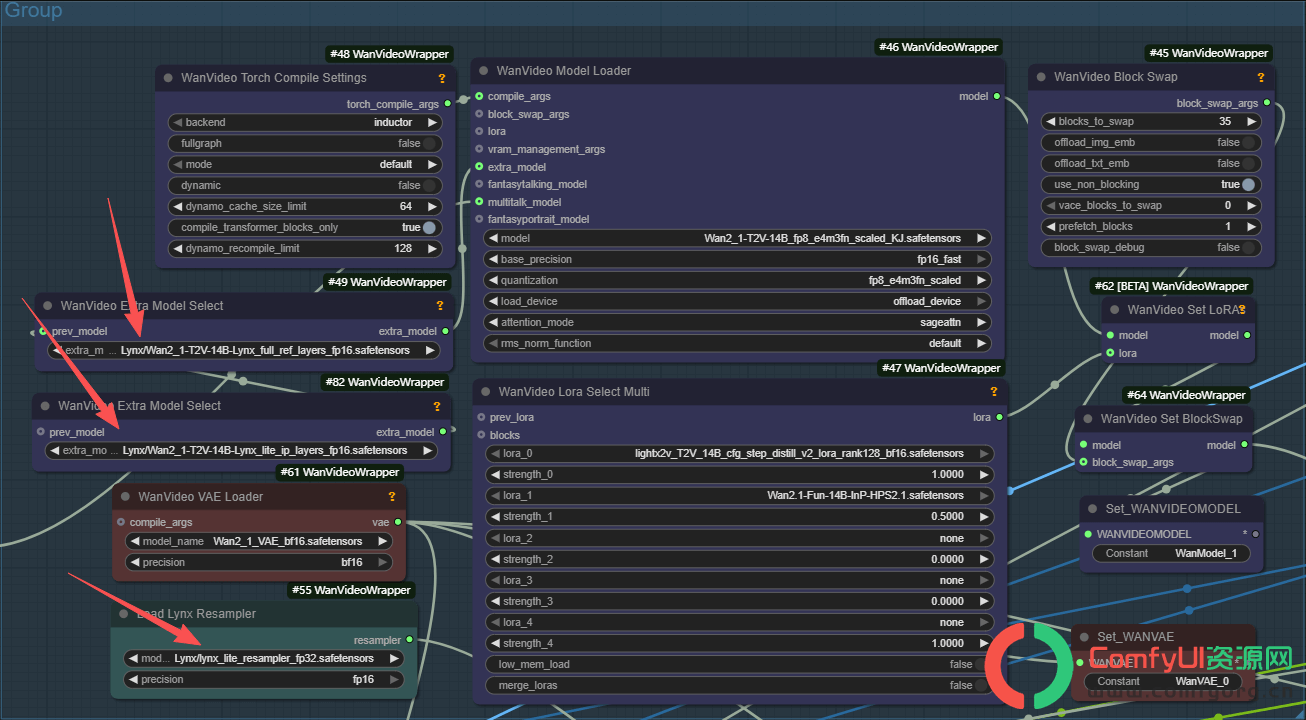Increase blocks_to_swap value with right arrow
The width and height of the screenshot is (1306, 720).
click(1251, 121)
